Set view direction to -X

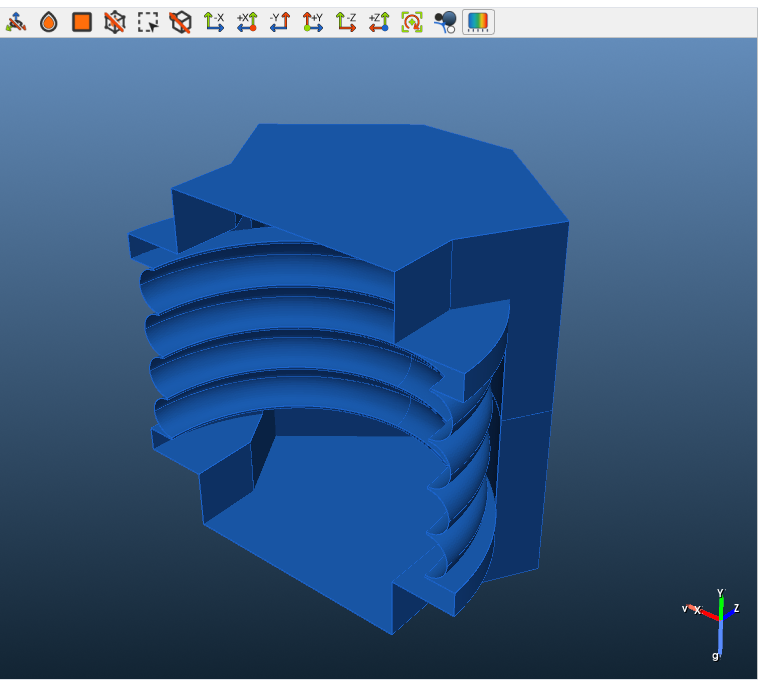214,22
